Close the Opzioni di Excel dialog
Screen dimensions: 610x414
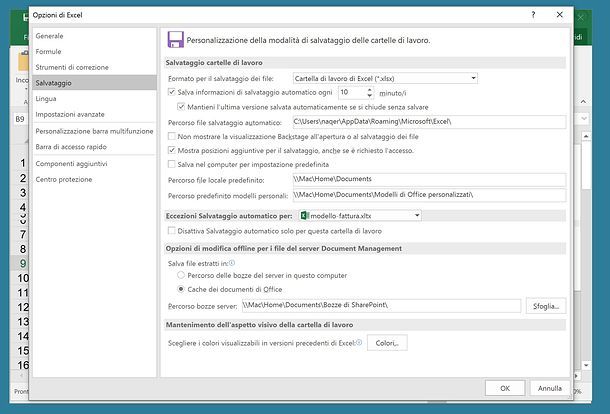[559, 15]
